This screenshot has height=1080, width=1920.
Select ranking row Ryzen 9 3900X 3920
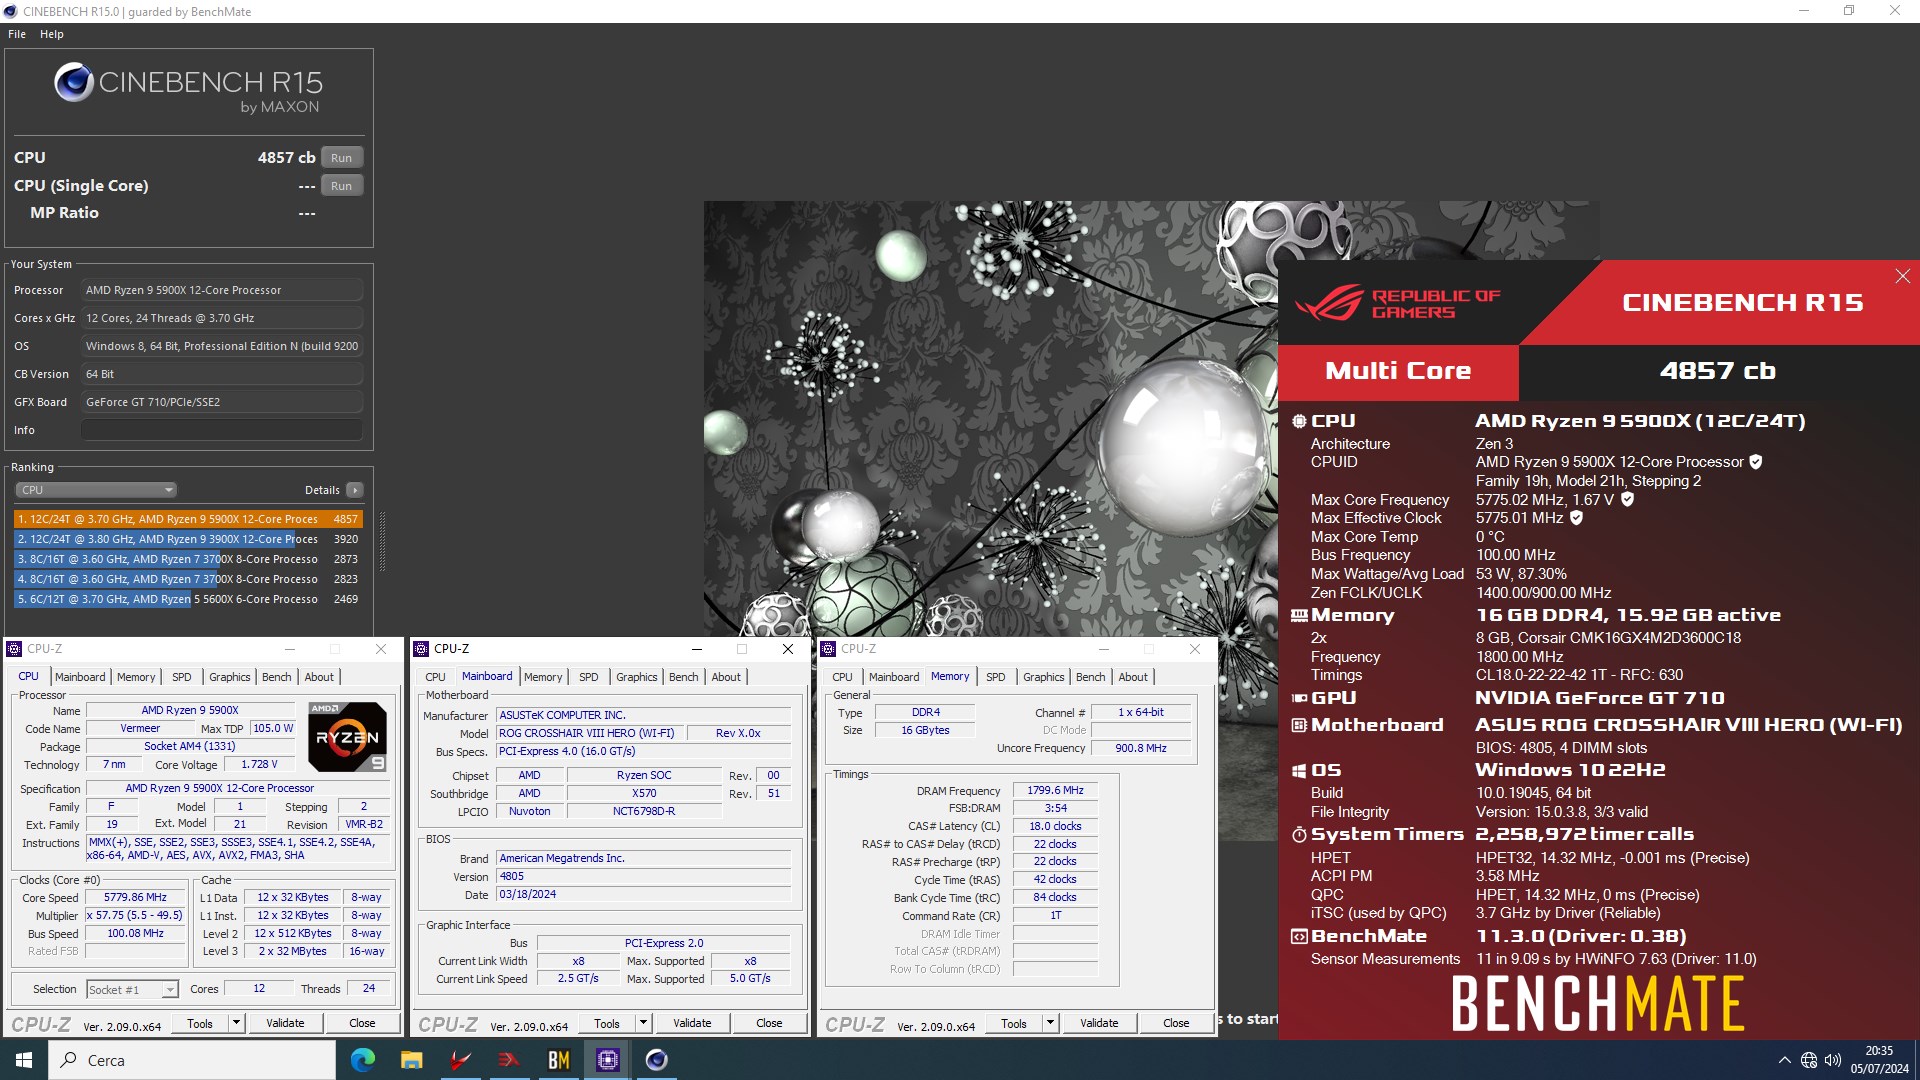click(187, 539)
